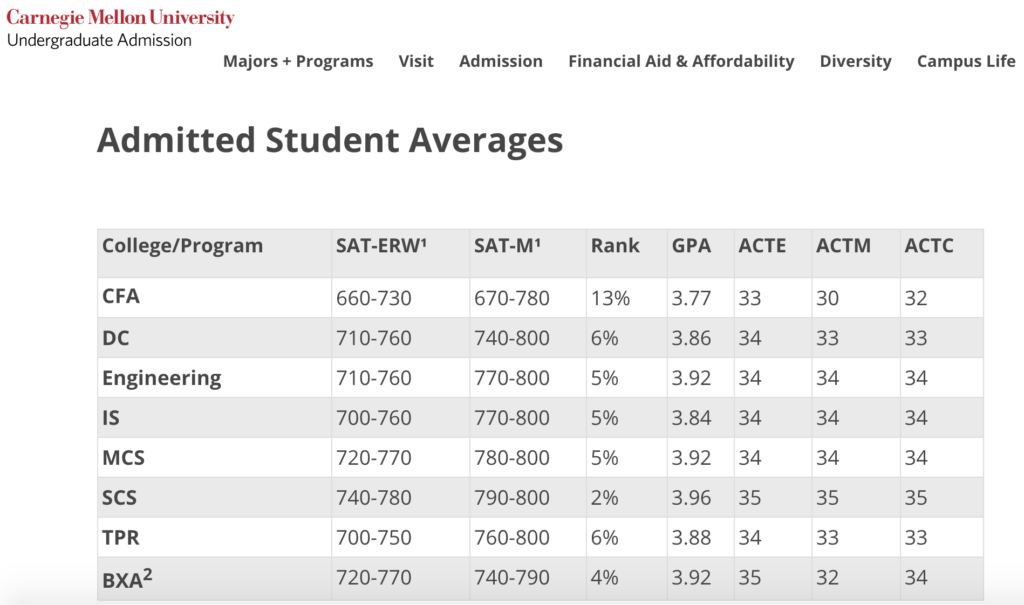
Task: Open the Admission menu item
Action: (x=501, y=61)
